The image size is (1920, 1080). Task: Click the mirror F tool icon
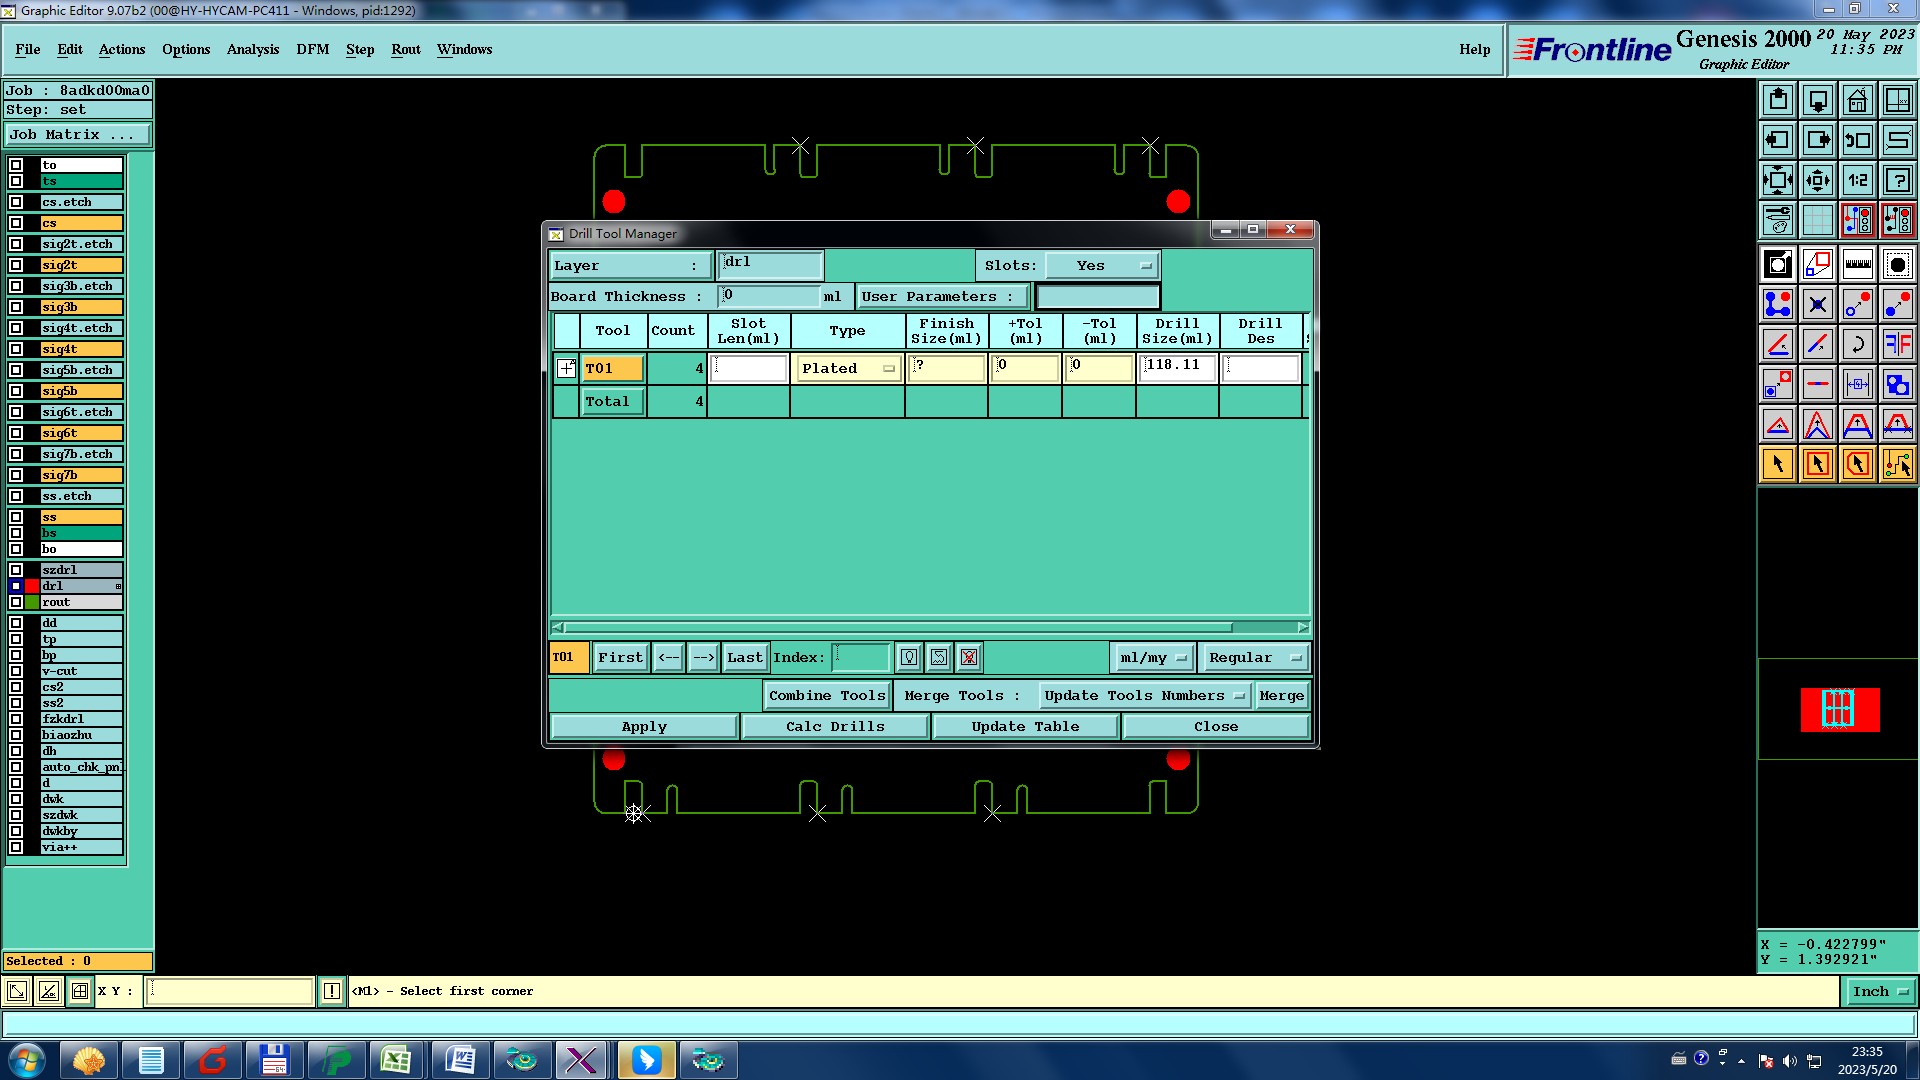pyautogui.click(x=1897, y=344)
